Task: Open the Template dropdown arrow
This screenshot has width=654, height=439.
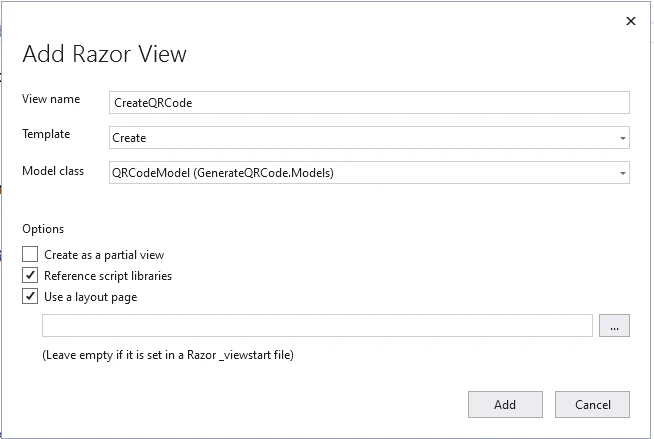Action: click(622, 138)
